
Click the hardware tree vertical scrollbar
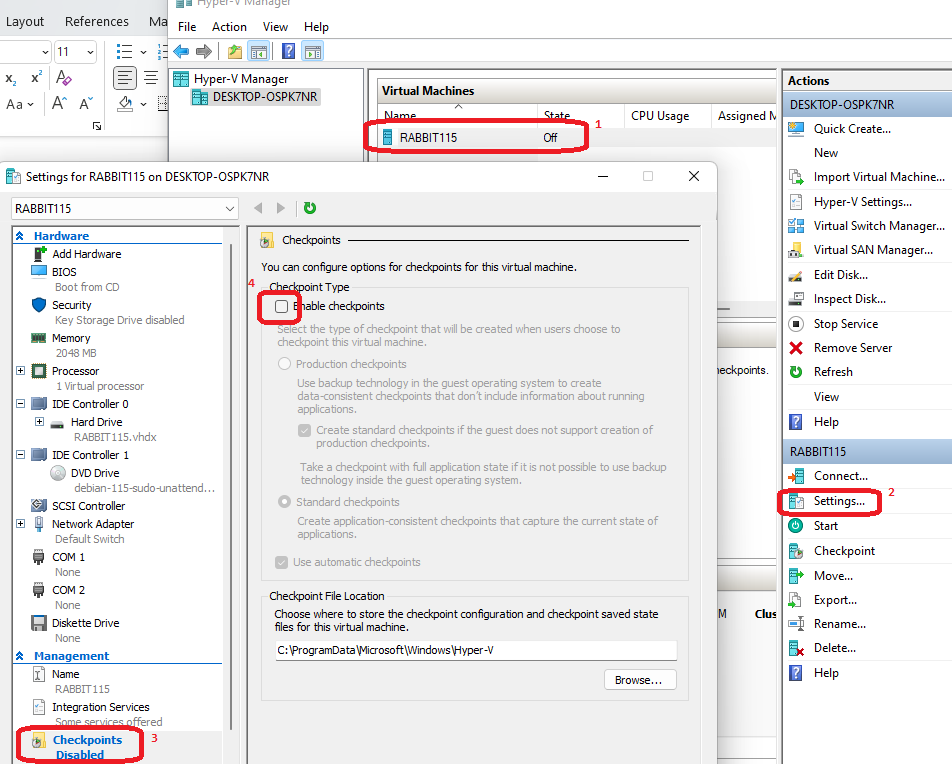point(230,486)
